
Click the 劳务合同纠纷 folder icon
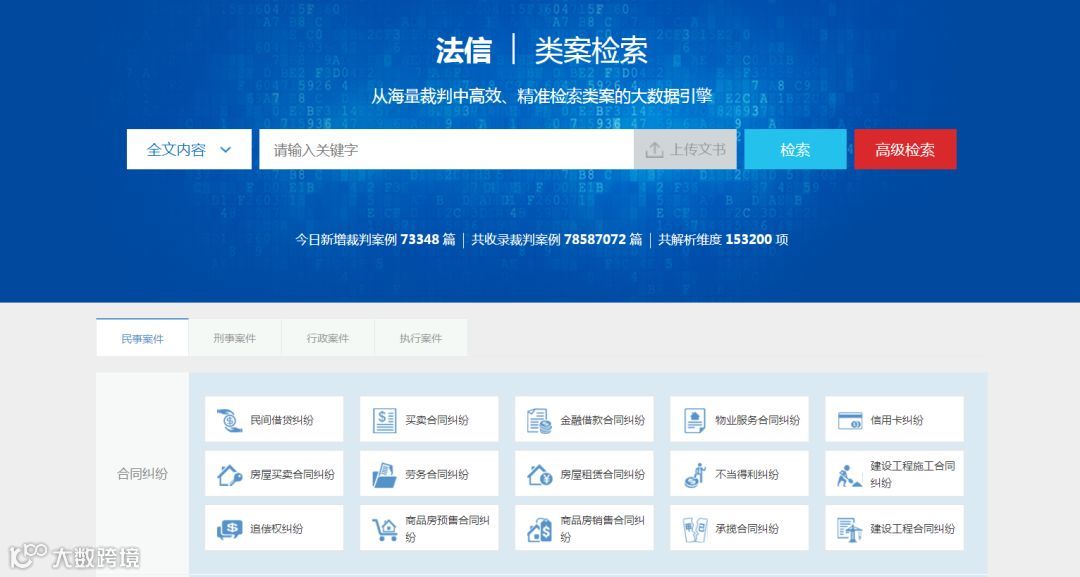pos(384,474)
